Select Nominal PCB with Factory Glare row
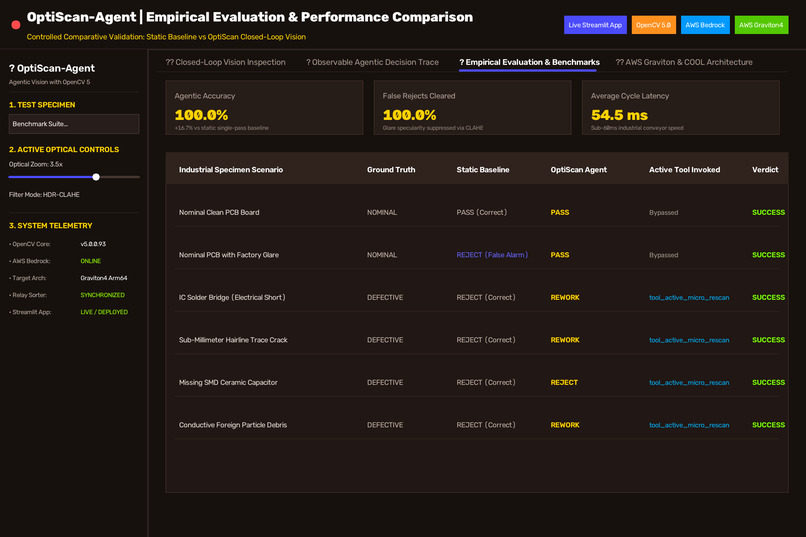The height and width of the screenshot is (537, 806). (477, 255)
